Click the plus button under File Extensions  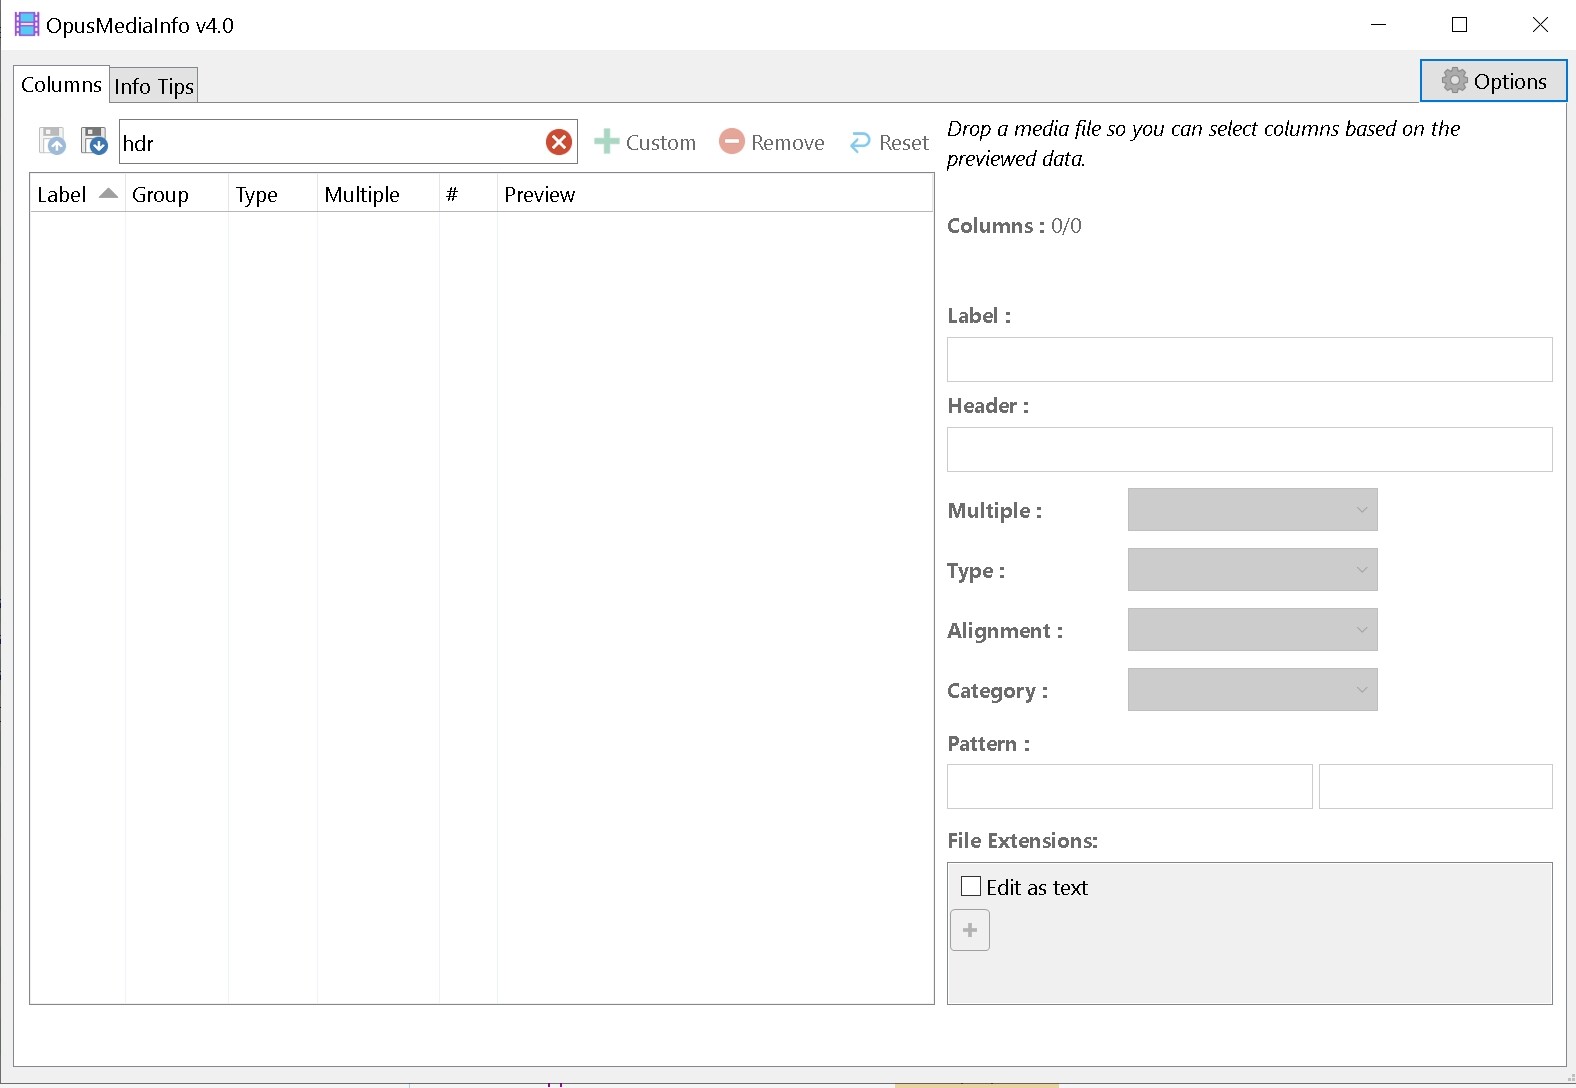[969, 930]
